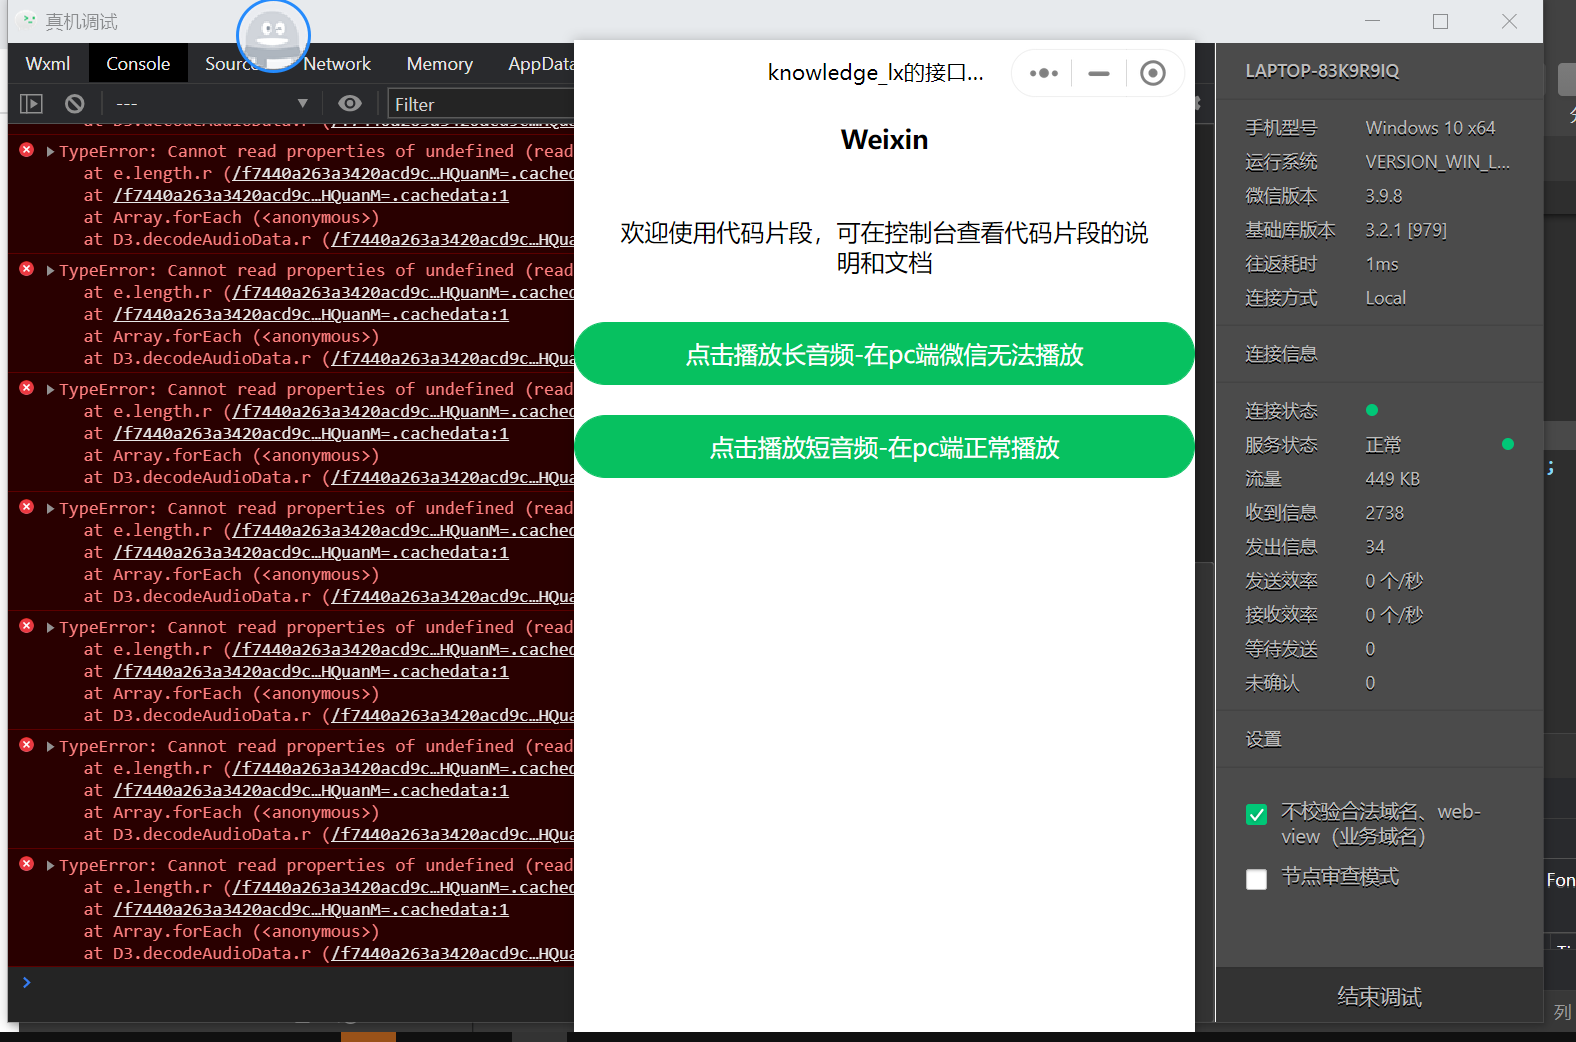
Task: Click the 2738 received messages value
Action: (1385, 513)
